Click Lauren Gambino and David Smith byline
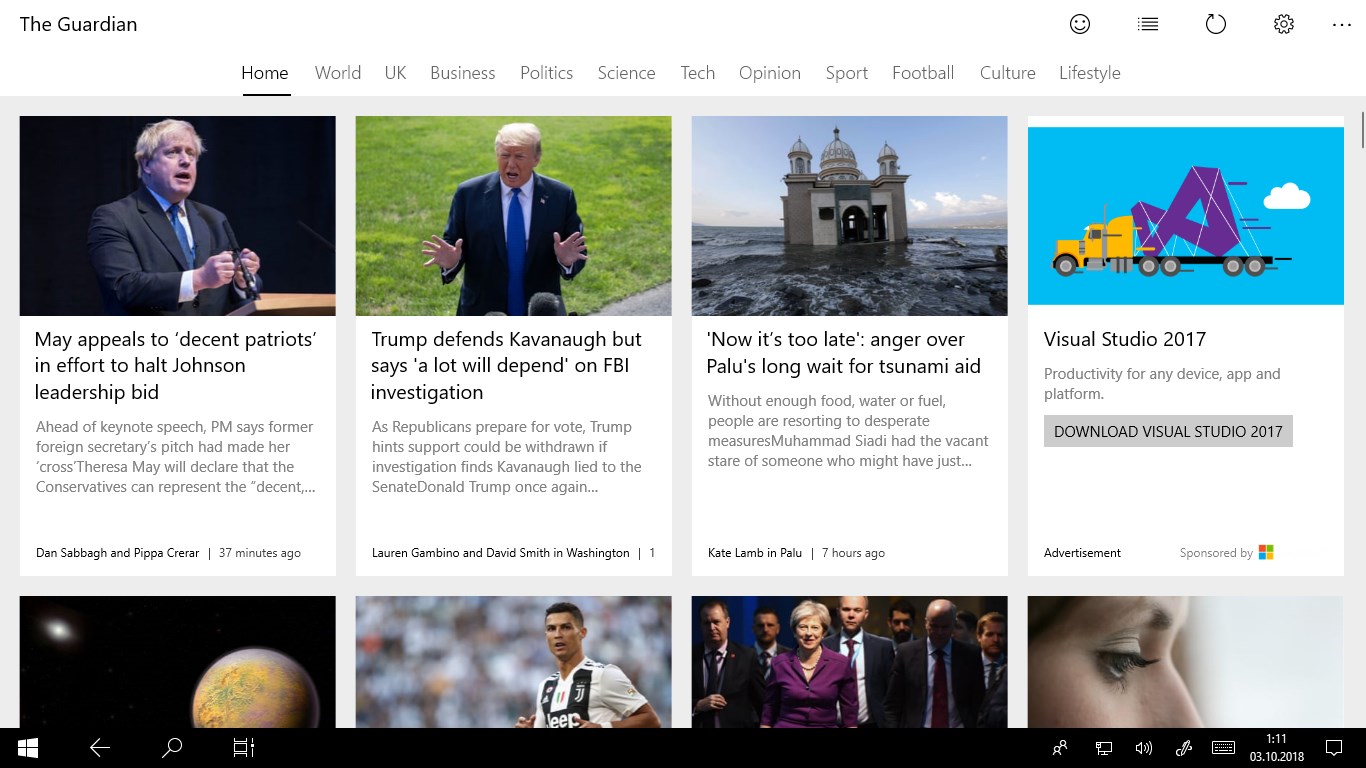1366x768 pixels. click(500, 553)
